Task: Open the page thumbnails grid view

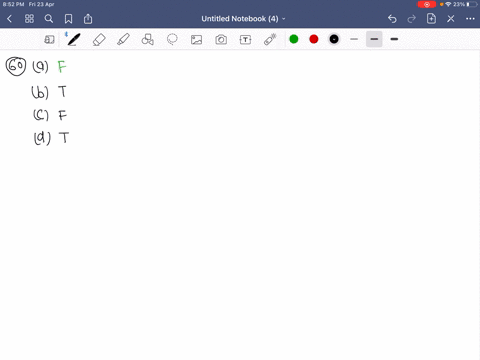Action: (x=29, y=19)
